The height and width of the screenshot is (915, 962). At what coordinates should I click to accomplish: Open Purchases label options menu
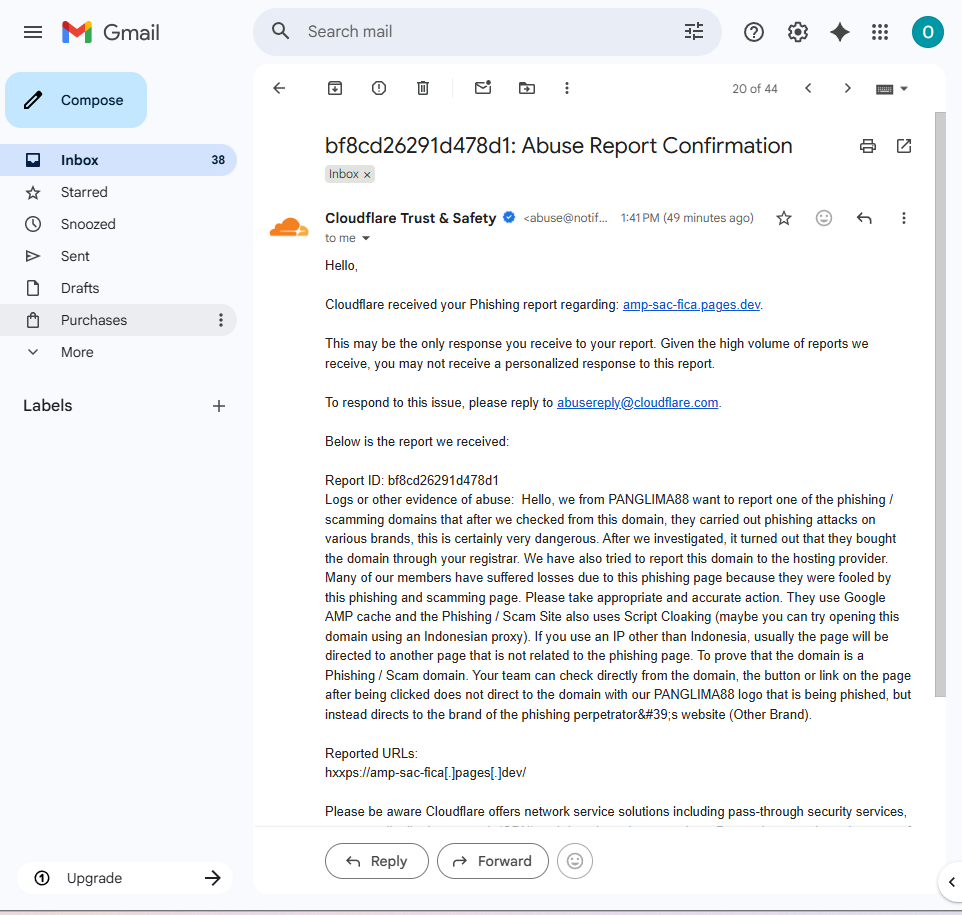(x=221, y=320)
